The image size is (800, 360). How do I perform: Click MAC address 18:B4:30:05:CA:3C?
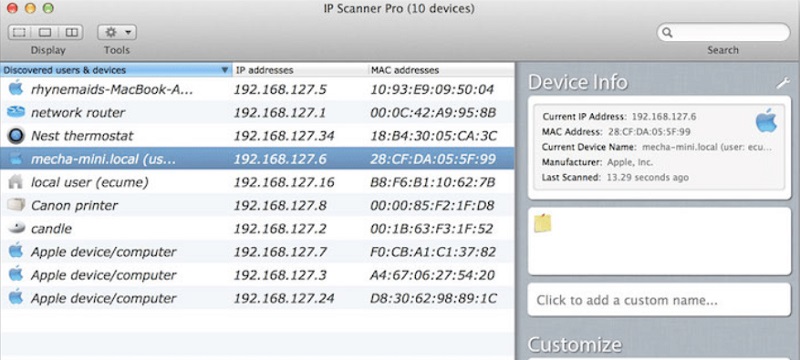(434, 136)
